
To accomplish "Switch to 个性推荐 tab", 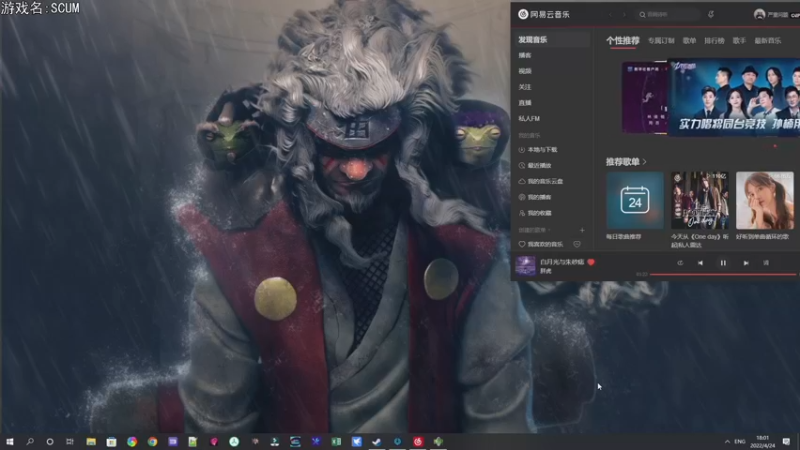I will pyautogui.click(x=622, y=40).
